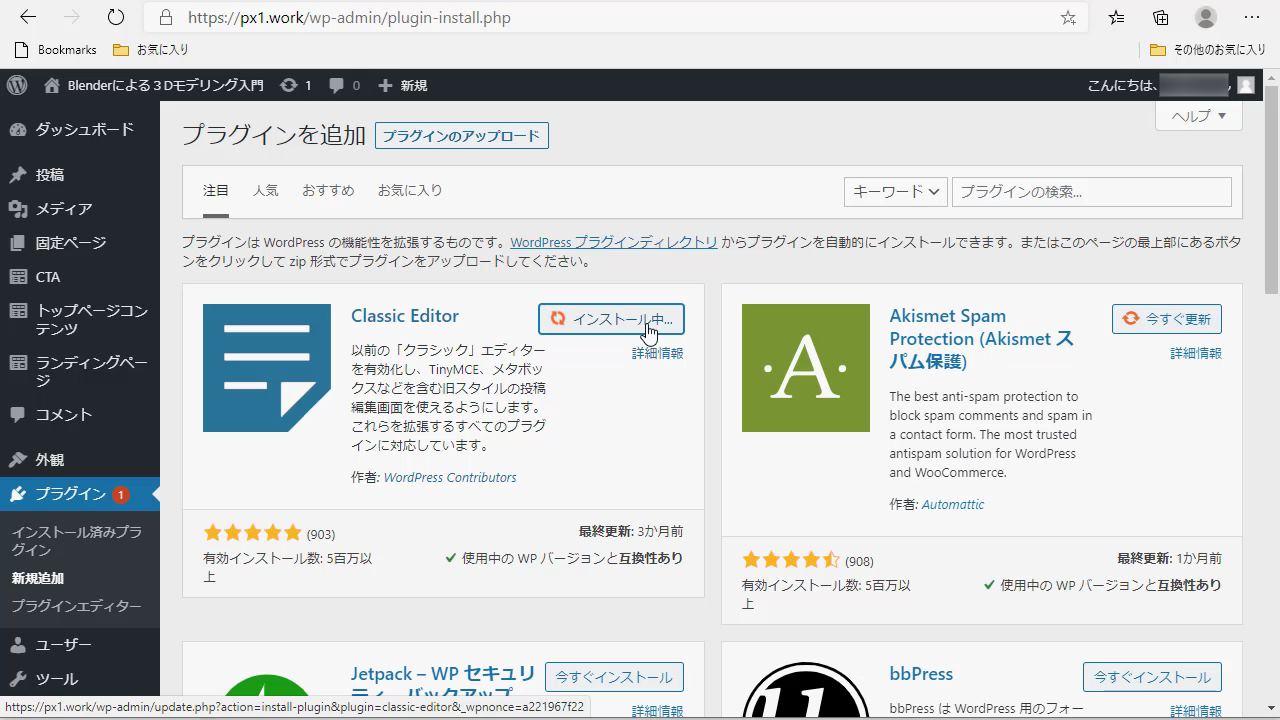Open the comments bubble in admin bar
Image resolution: width=1280 pixels, height=720 pixels.
(337, 85)
